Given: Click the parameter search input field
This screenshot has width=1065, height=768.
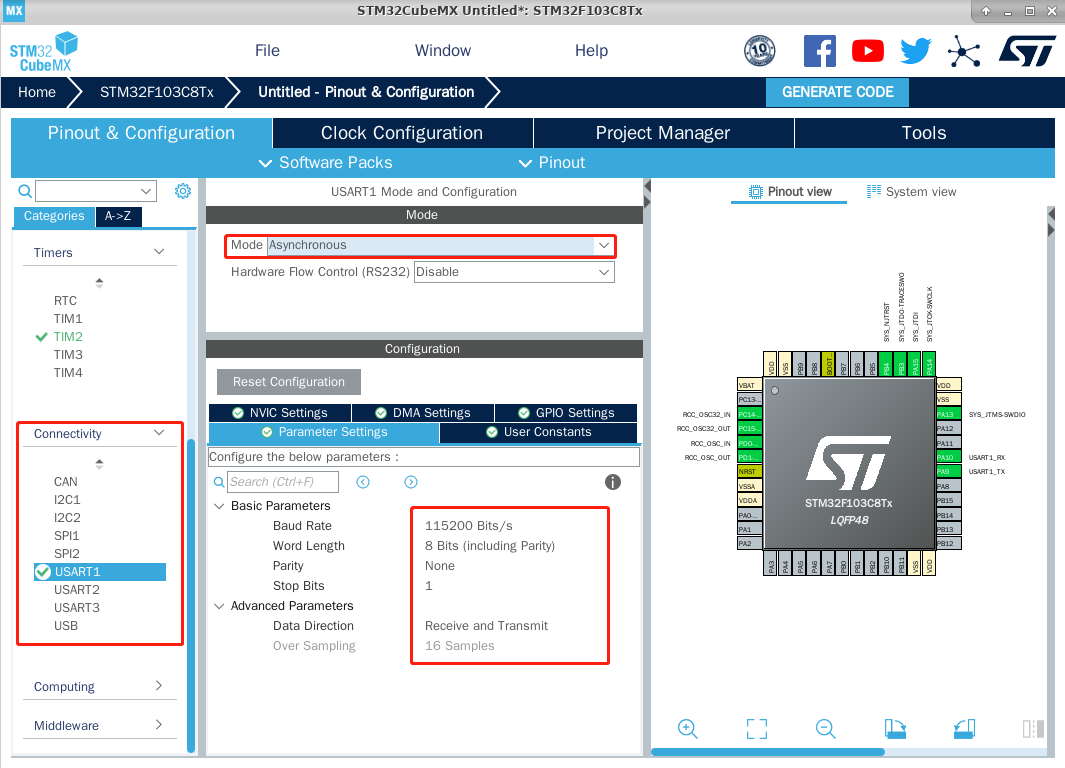Looking at the screenshot, I should [283, 482].
